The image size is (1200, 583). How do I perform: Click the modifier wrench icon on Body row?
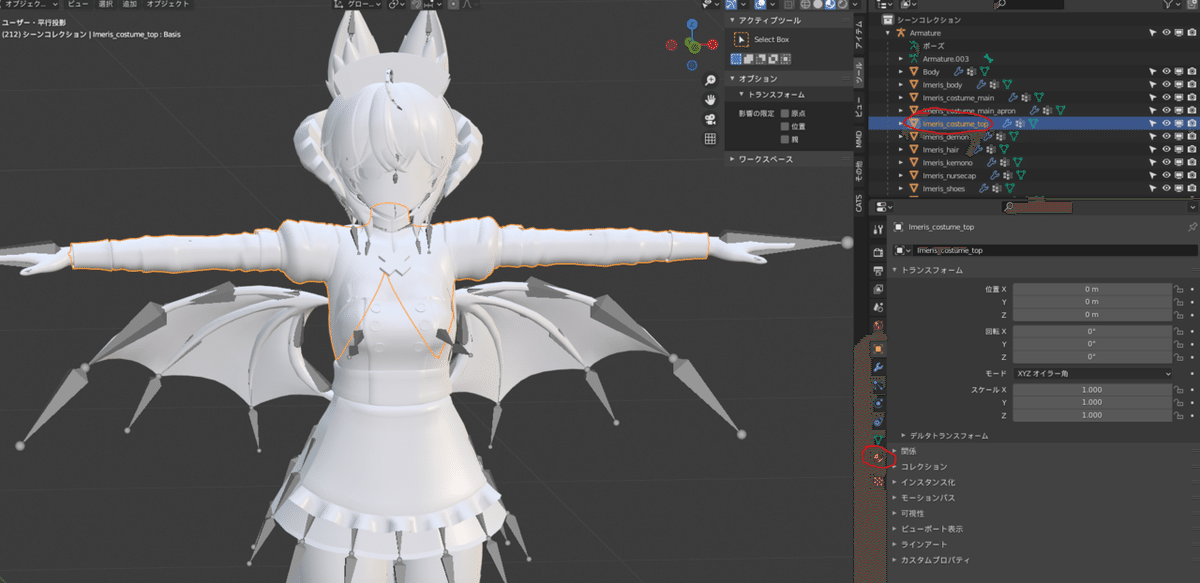[x=959, y=72]
